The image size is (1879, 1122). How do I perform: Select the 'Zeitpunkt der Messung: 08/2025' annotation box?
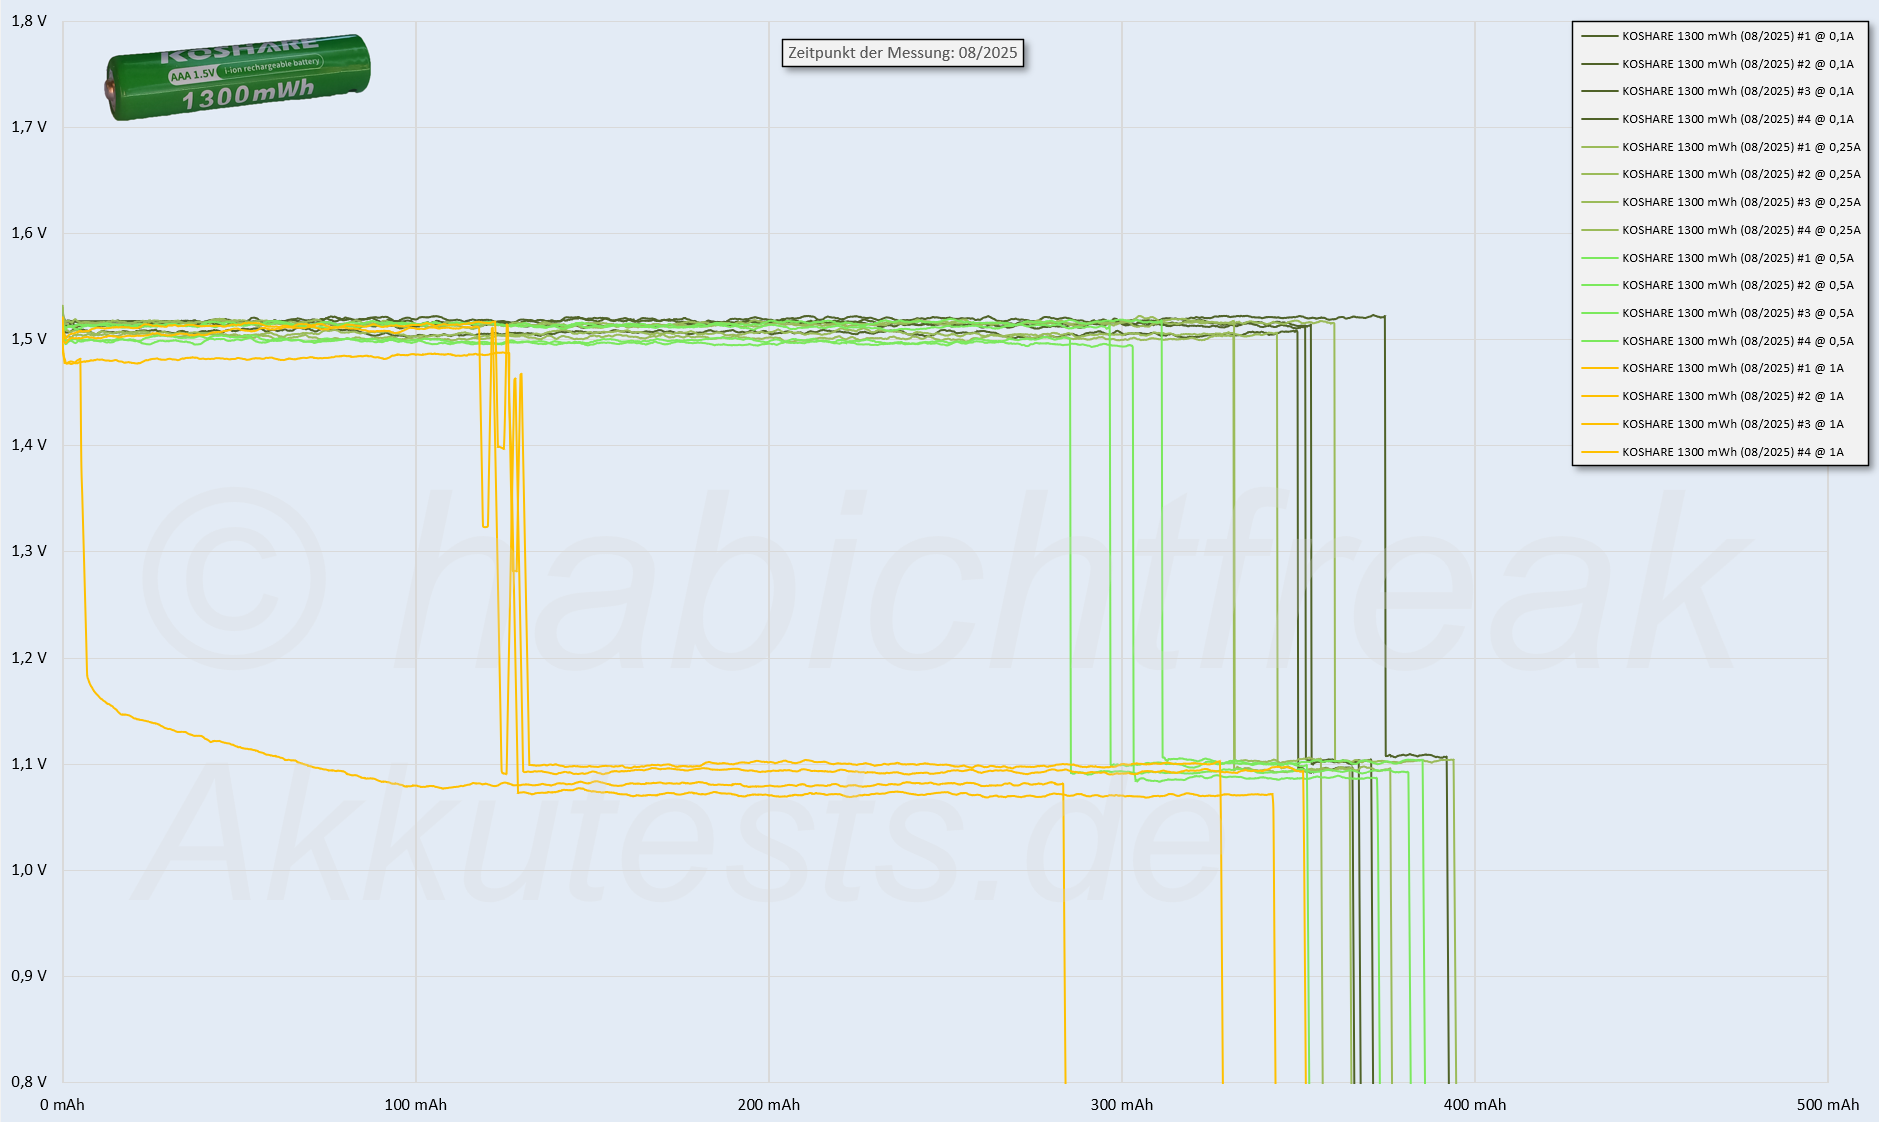902,53
